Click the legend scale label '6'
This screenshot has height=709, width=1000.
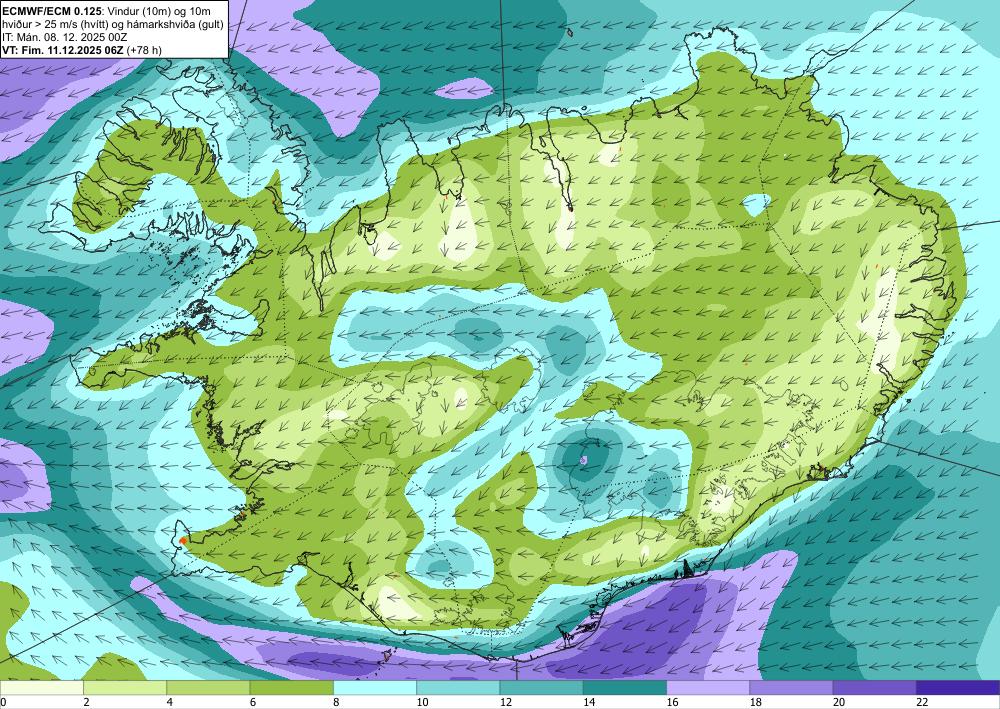tap(253, 703)
